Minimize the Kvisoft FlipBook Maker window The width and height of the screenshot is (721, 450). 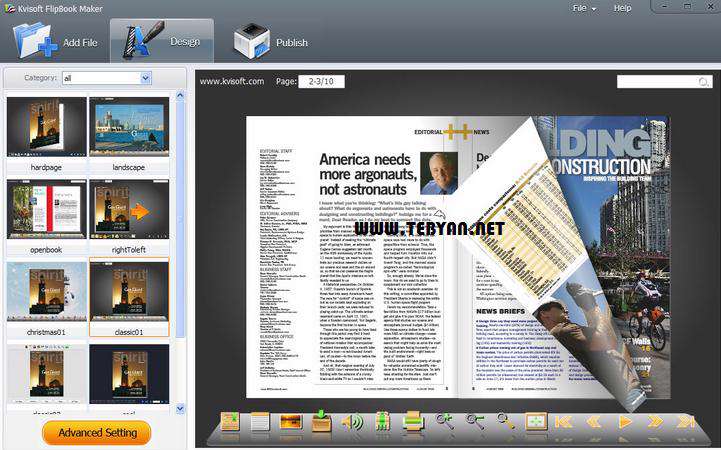click(664, 6)
